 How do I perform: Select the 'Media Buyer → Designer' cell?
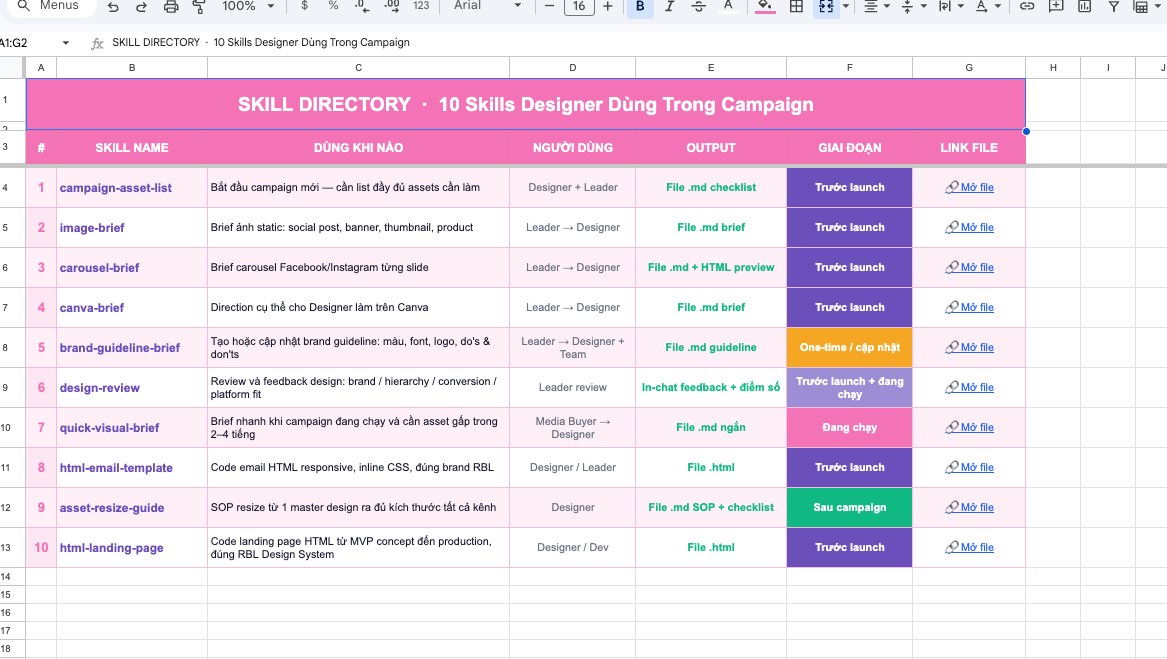tap(572, 427)
